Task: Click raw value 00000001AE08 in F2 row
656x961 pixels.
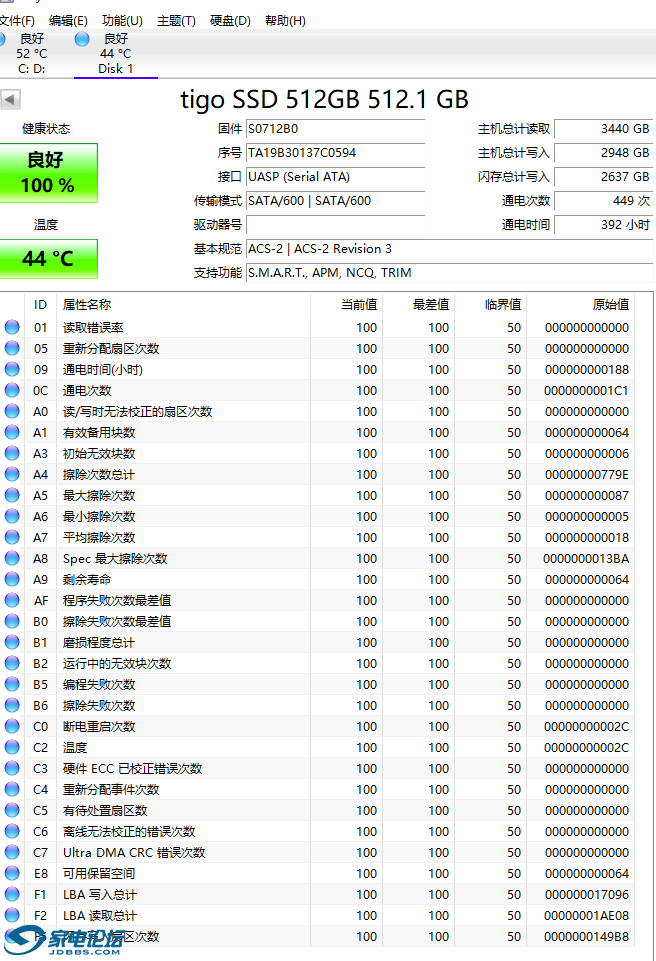Action: pos(586,915)
